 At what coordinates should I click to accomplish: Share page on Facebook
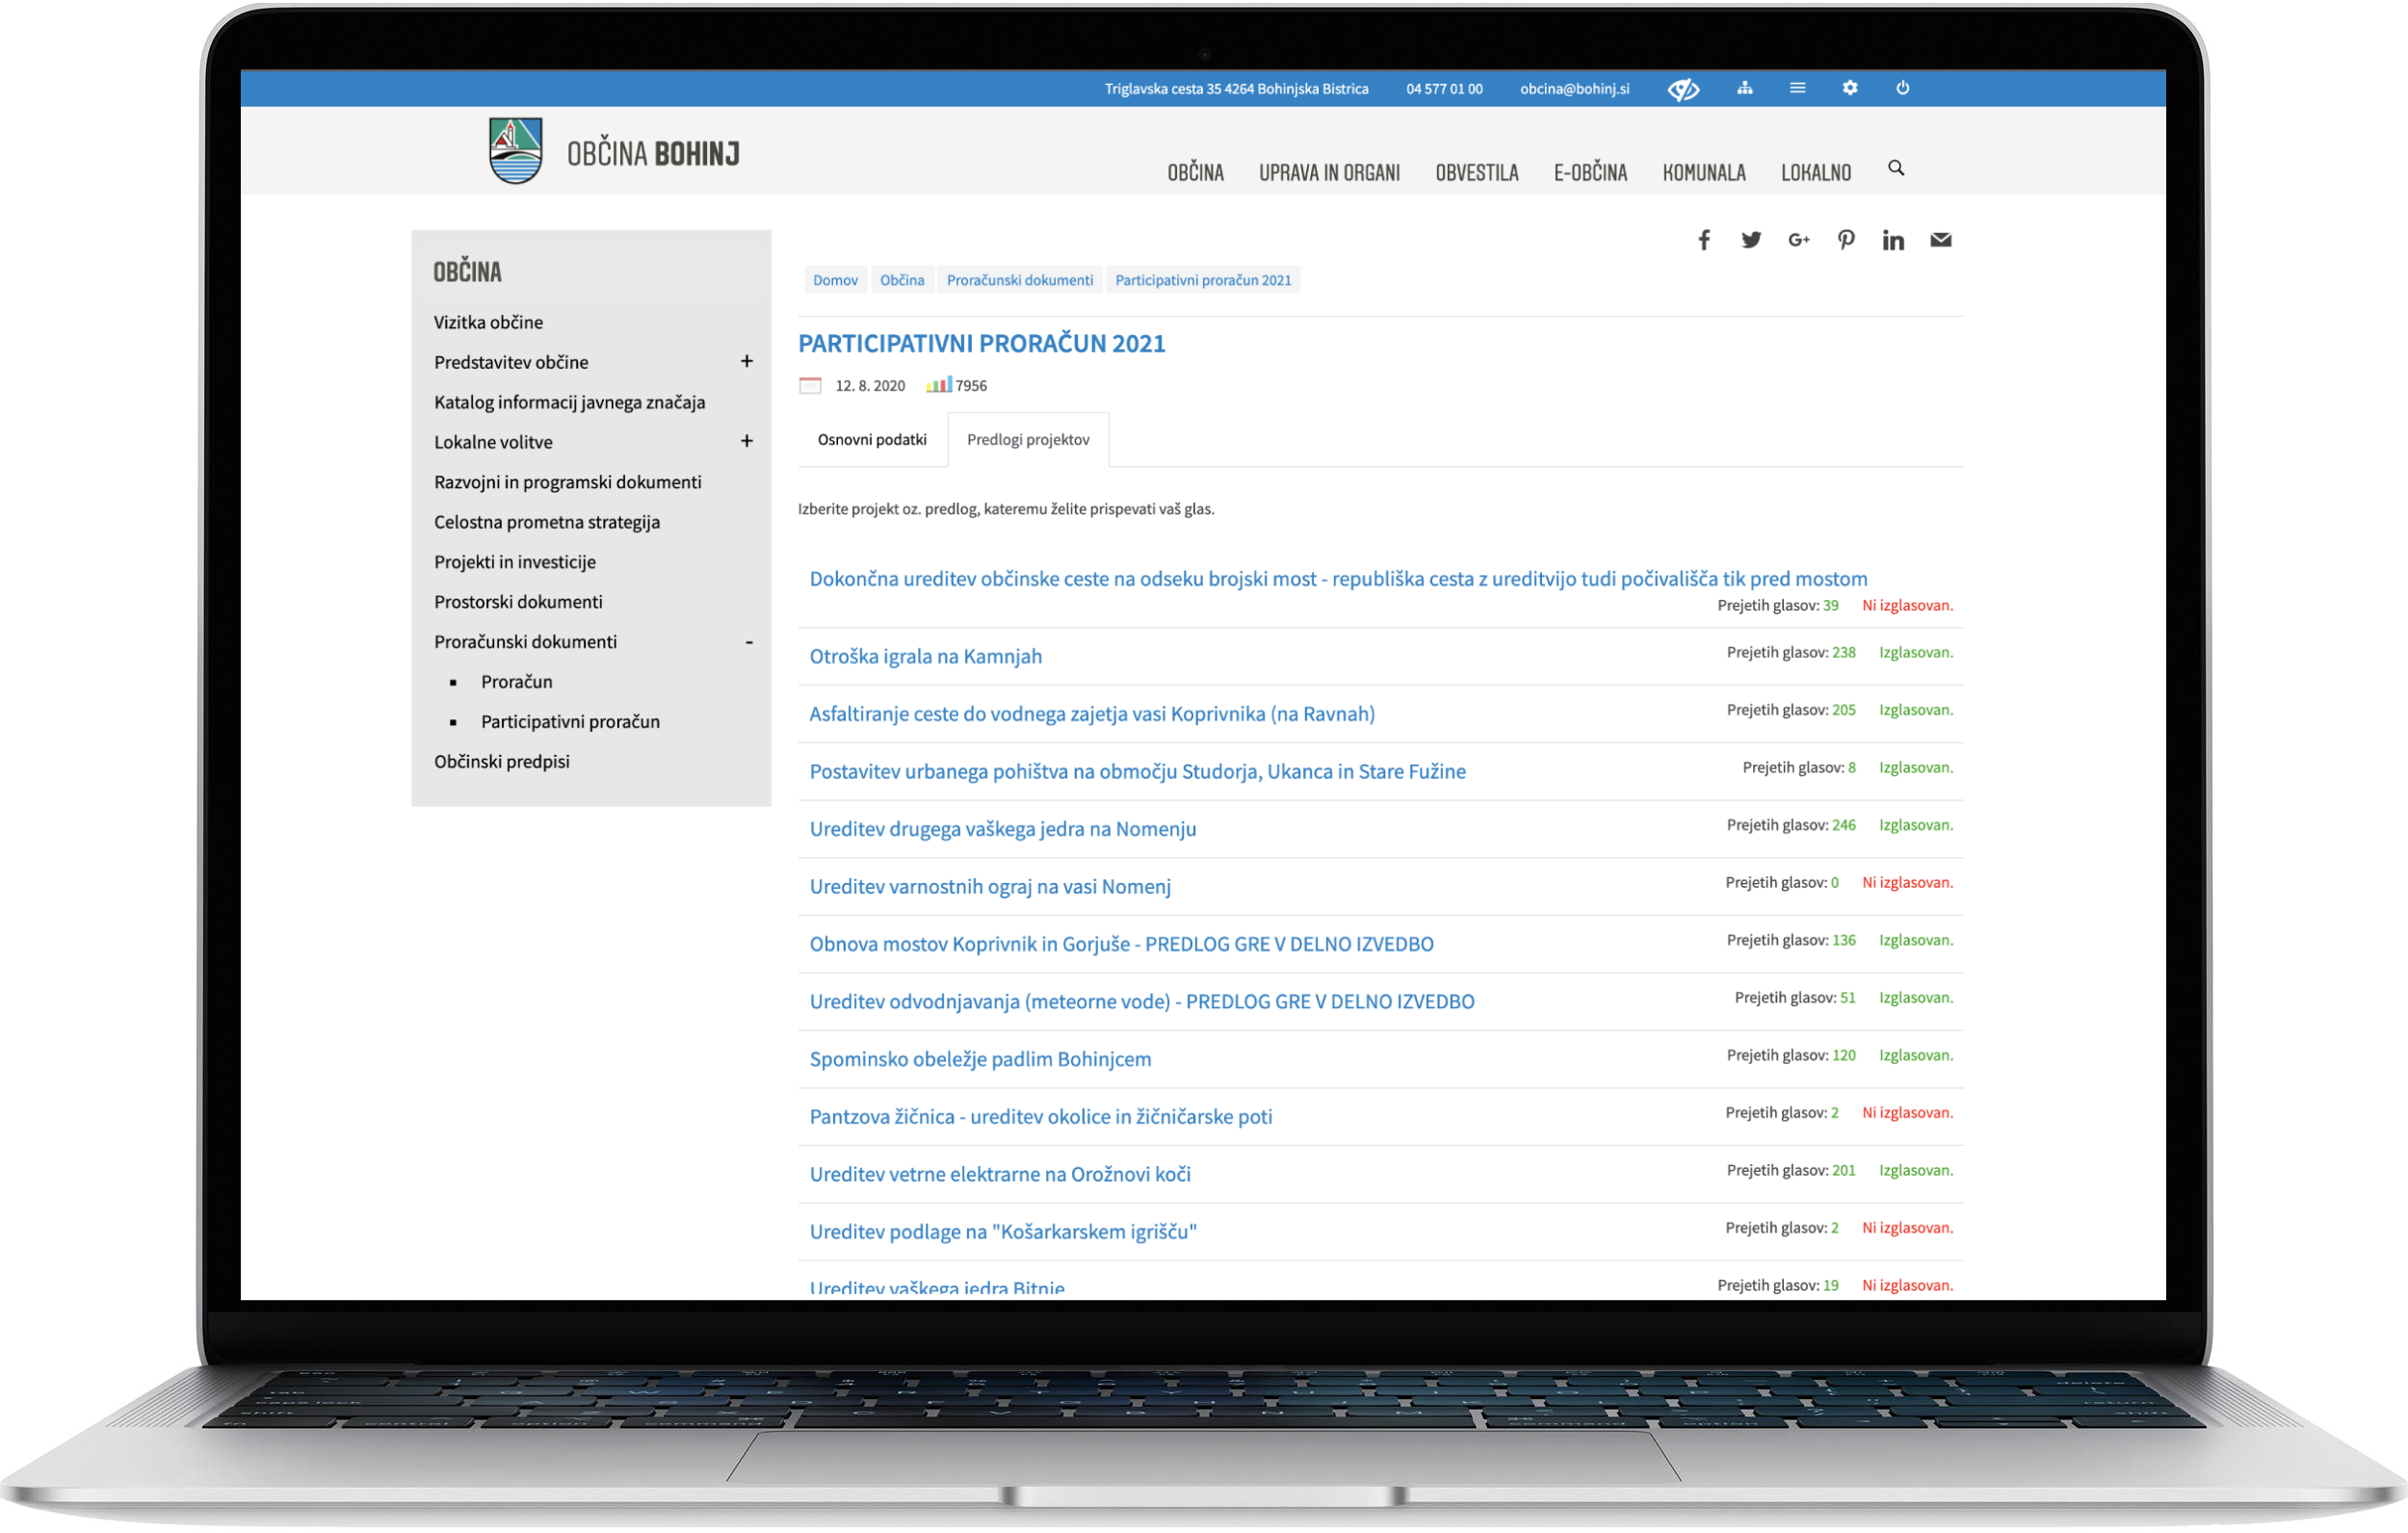pos(1704,240)
